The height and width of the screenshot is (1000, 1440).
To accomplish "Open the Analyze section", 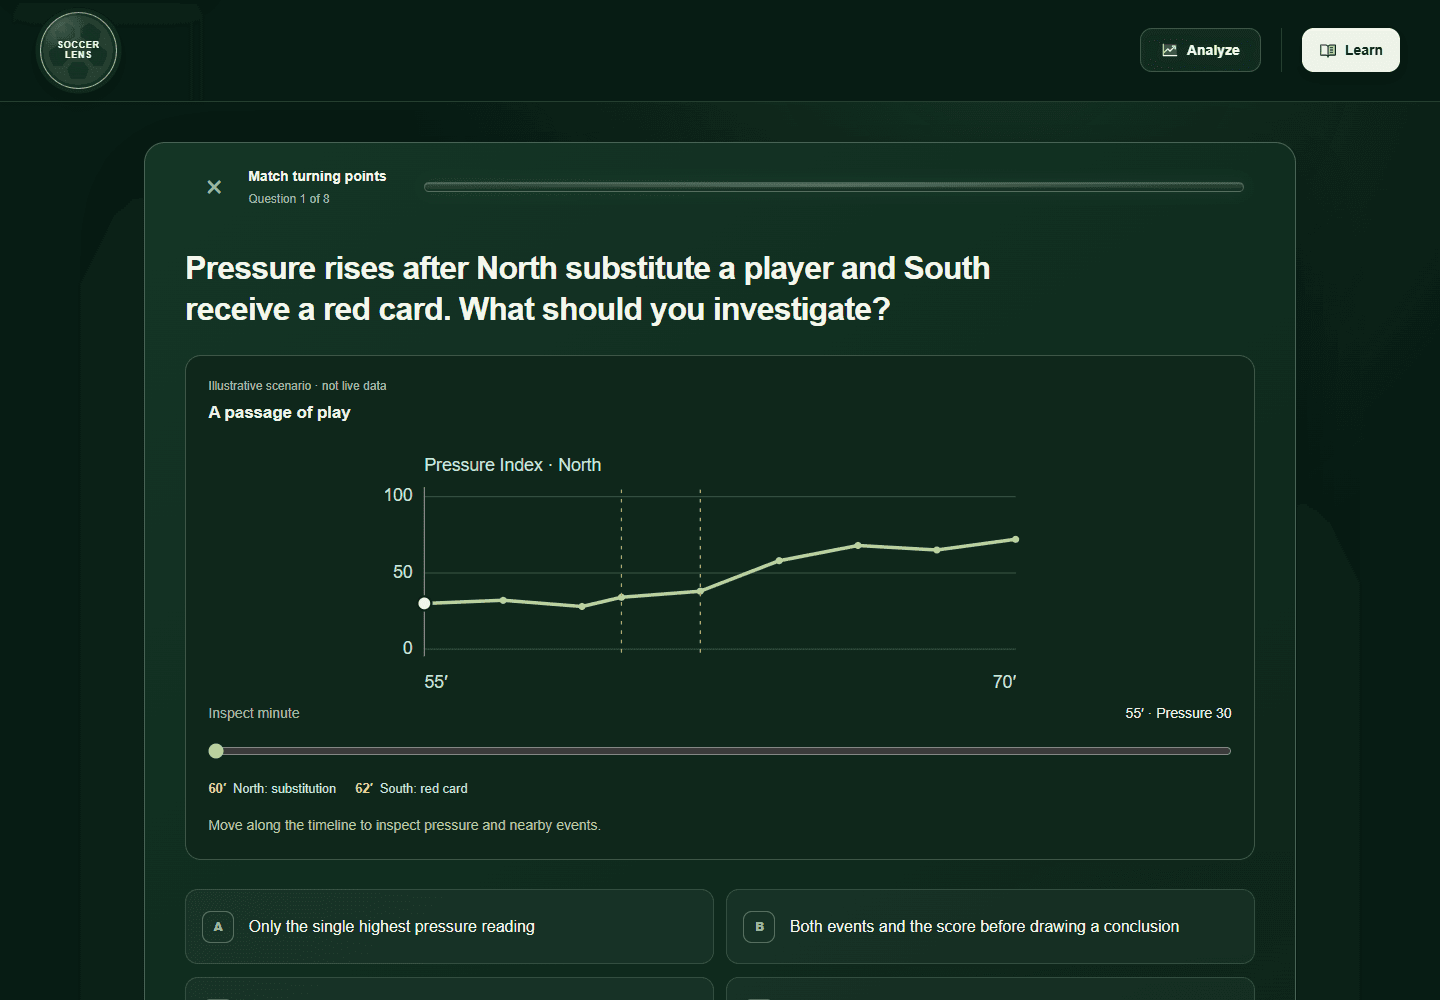I will [x=1200, y=50].
